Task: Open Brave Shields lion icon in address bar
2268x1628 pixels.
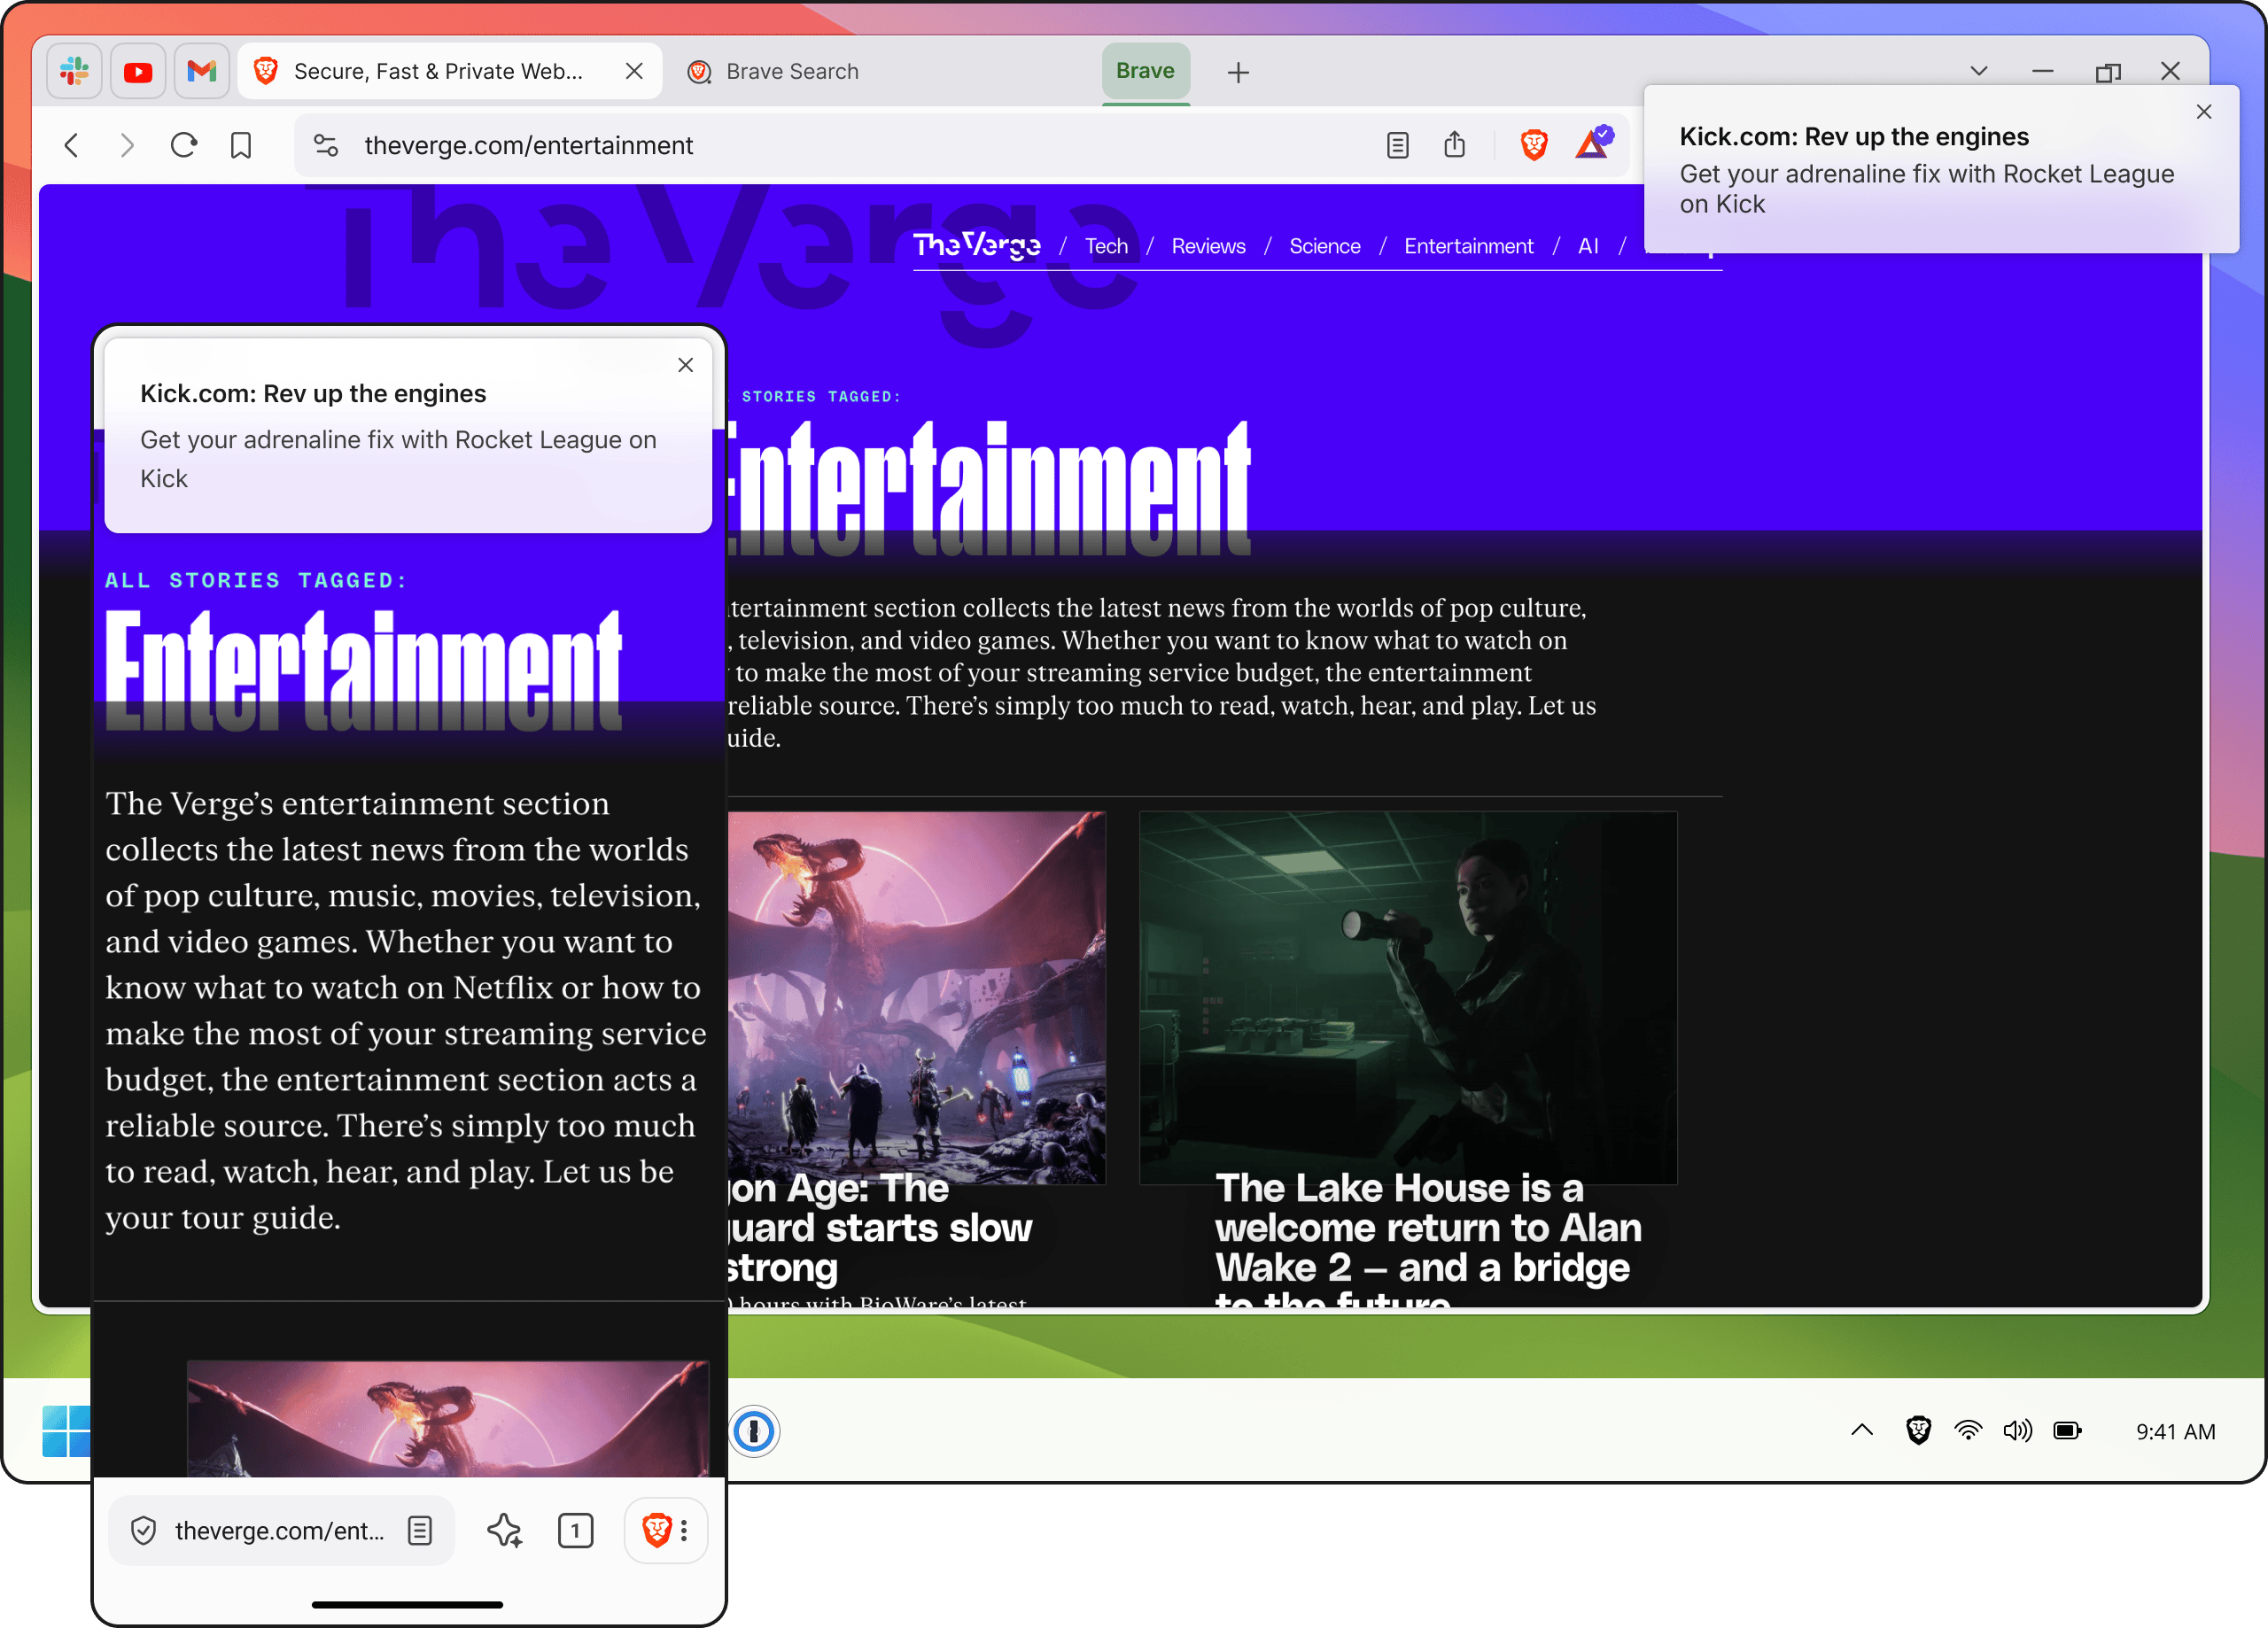Action: point(1533,145)
